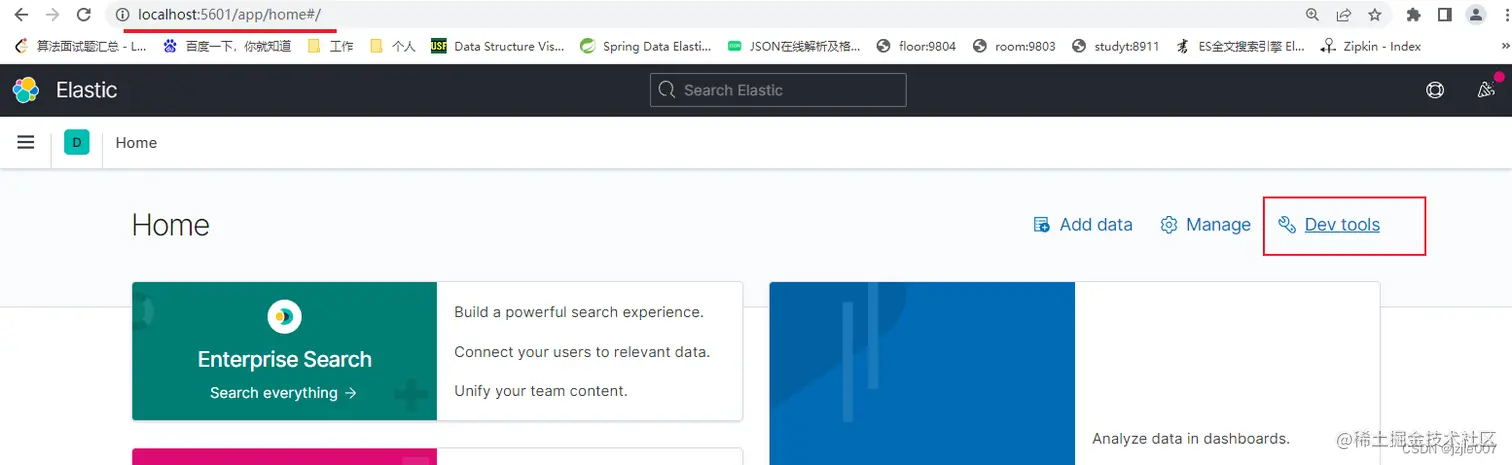This screenshot has height=465, width=1512.
Task: Click the share page icon in address bar
Action: point(1344,15)
